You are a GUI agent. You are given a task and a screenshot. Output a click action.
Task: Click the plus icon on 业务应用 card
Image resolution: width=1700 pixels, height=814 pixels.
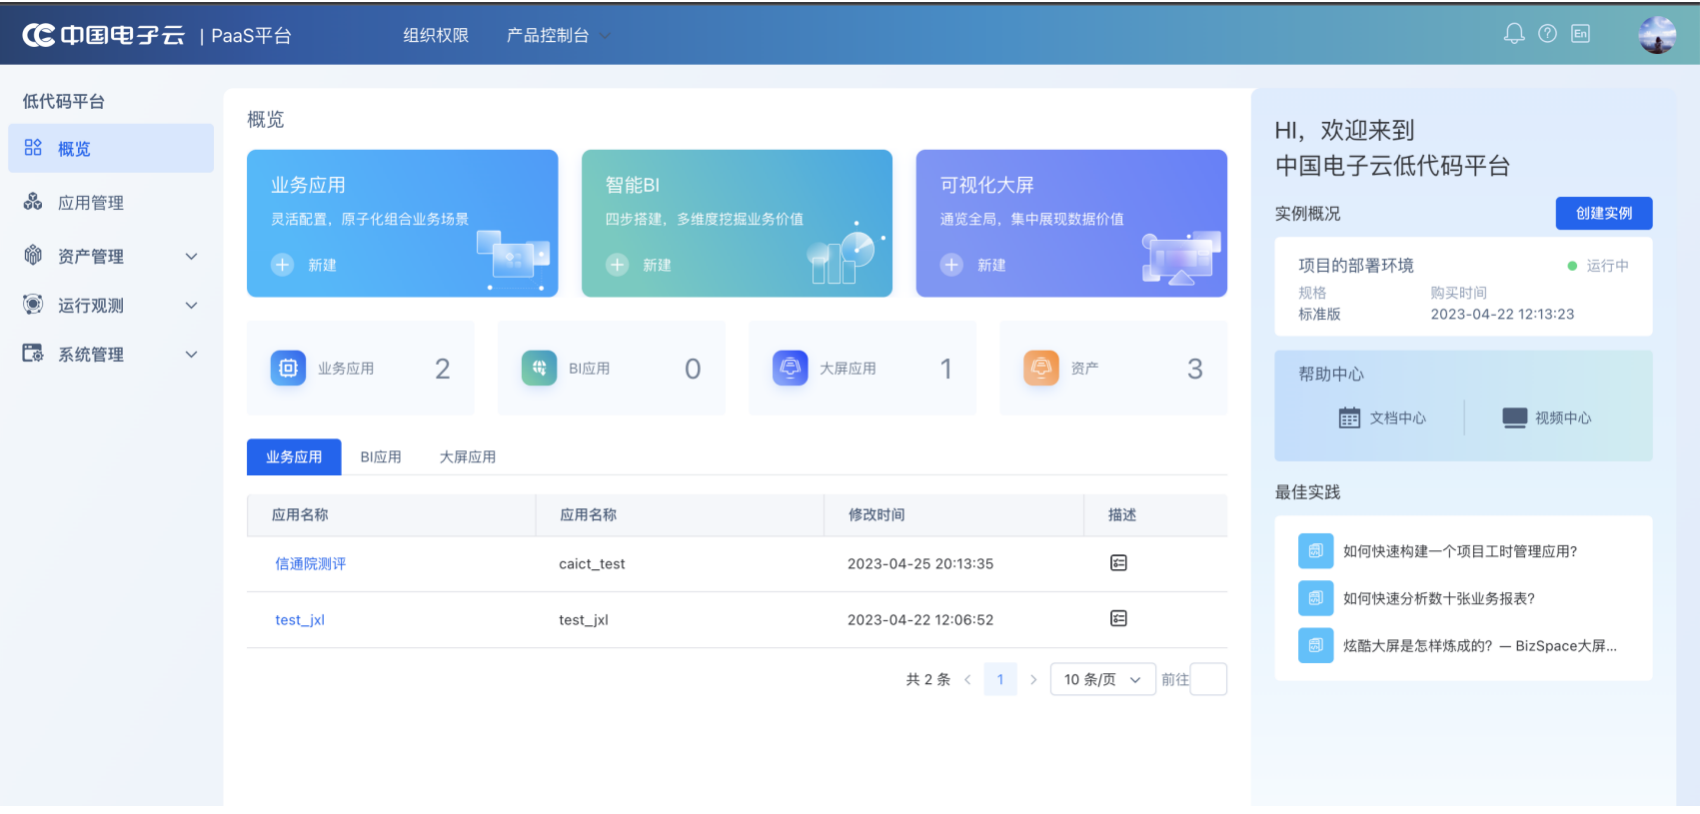point(283,264)
